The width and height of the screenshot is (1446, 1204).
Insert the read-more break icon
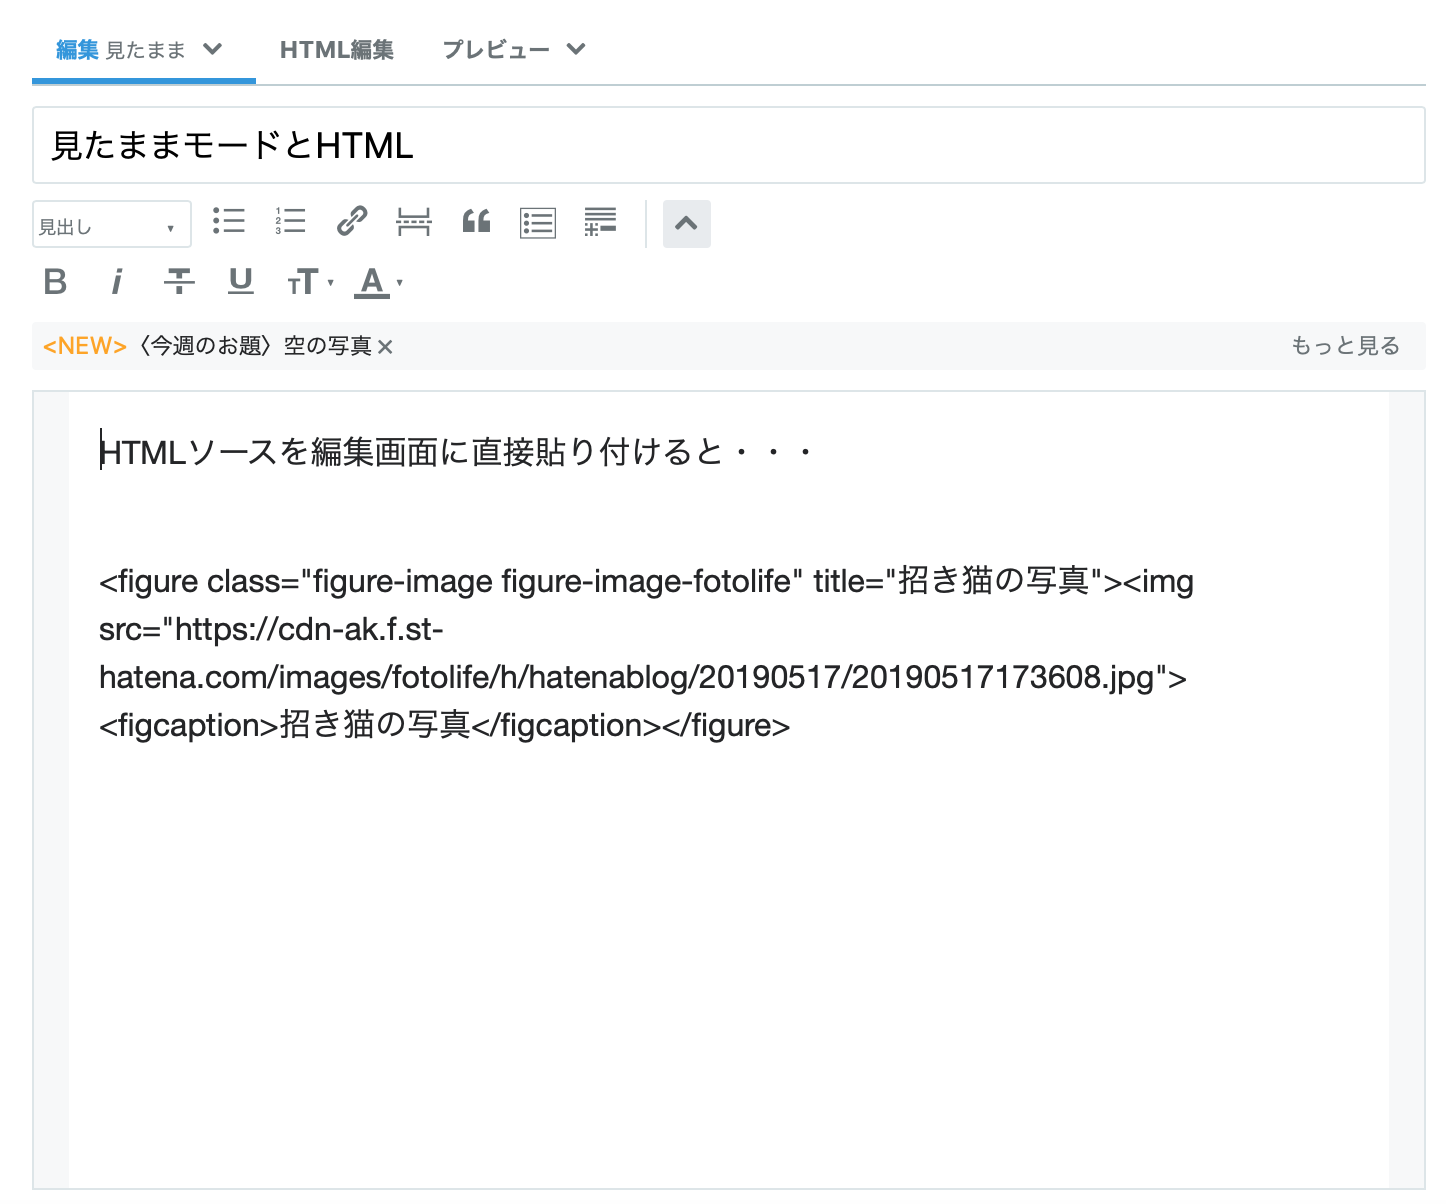[x=414, y=222]
